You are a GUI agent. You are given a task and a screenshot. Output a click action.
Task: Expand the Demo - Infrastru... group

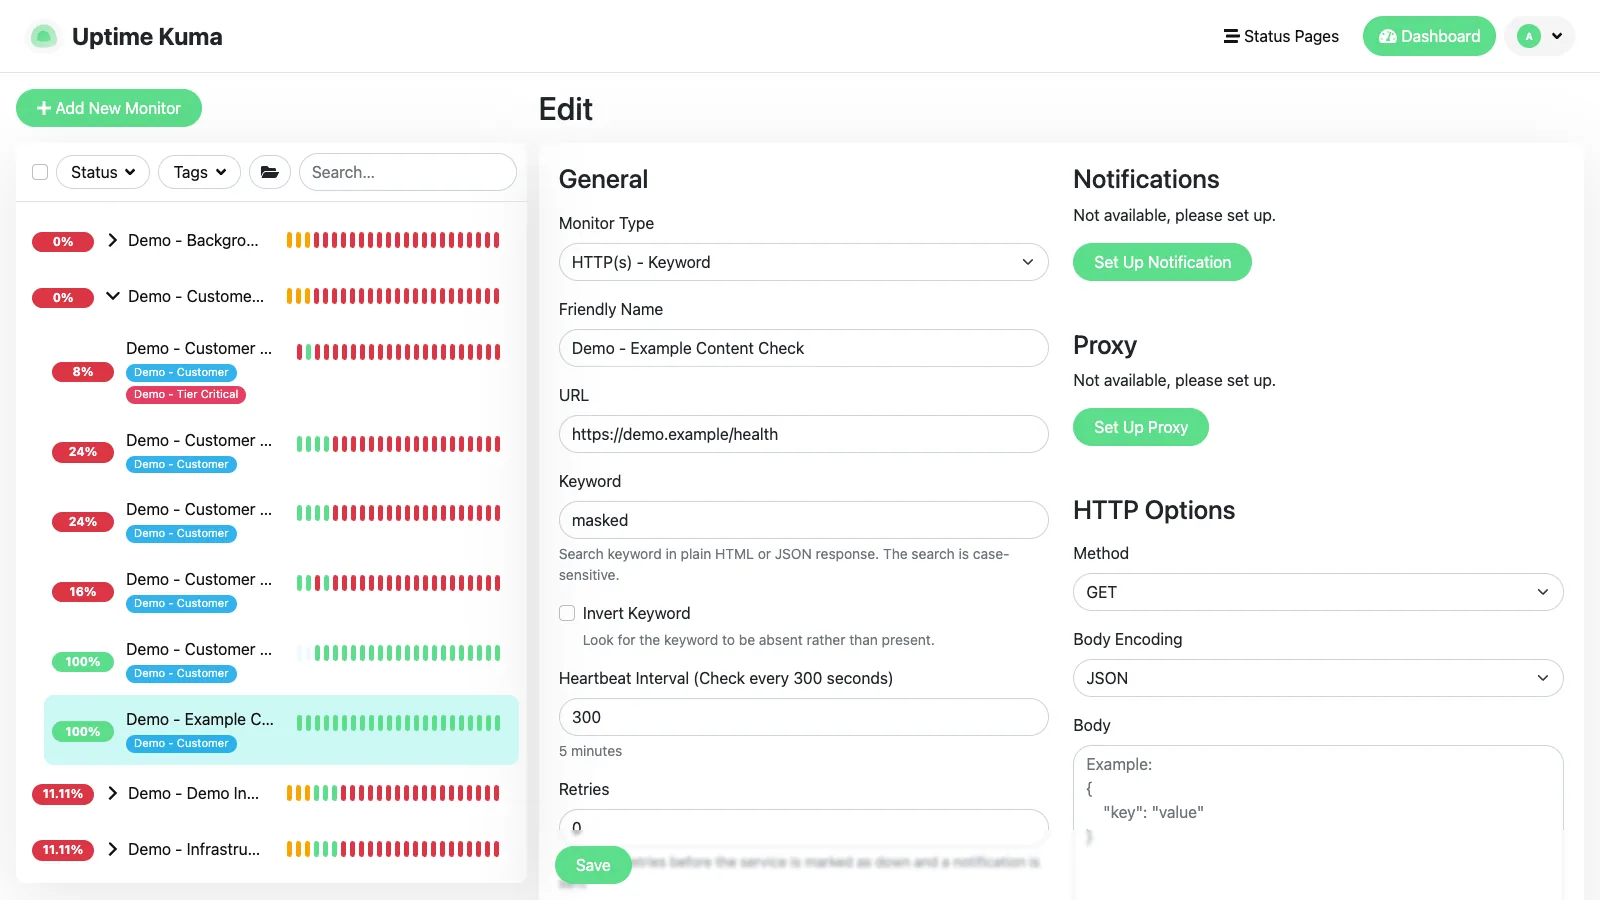(x=113, y=849)
